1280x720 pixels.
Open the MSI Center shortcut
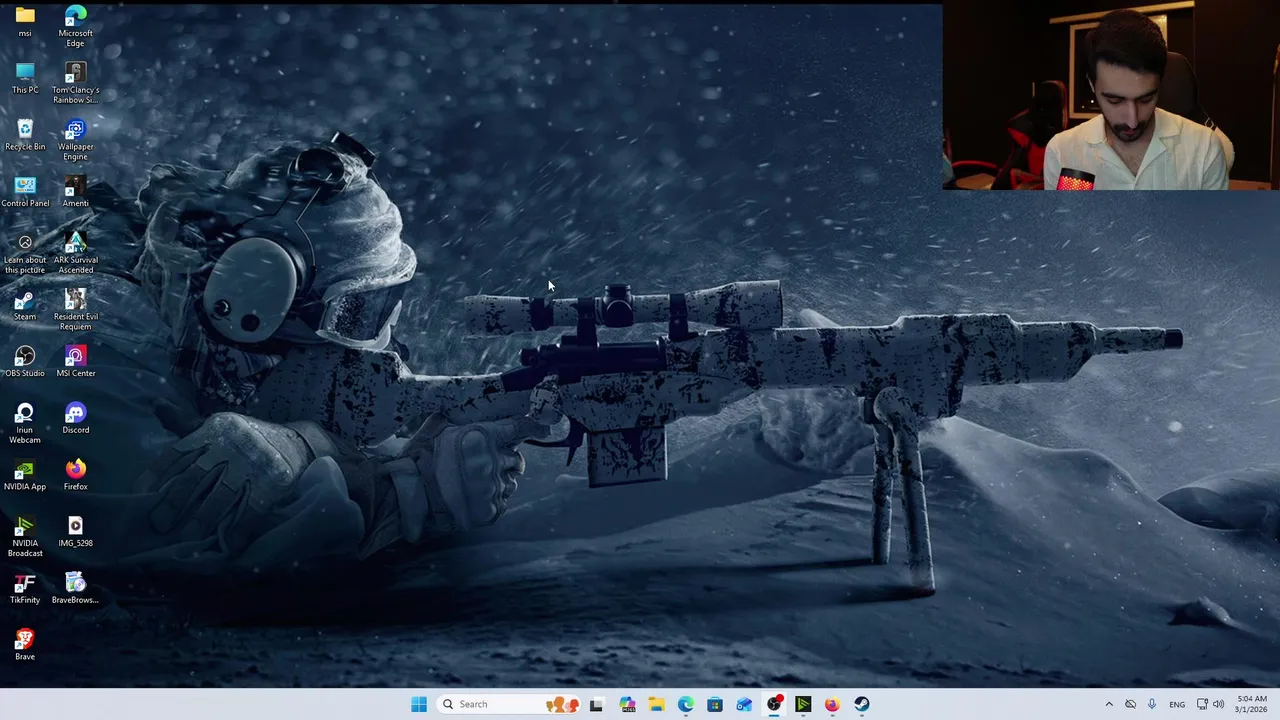pyautogui.click(x=75, y=362)
